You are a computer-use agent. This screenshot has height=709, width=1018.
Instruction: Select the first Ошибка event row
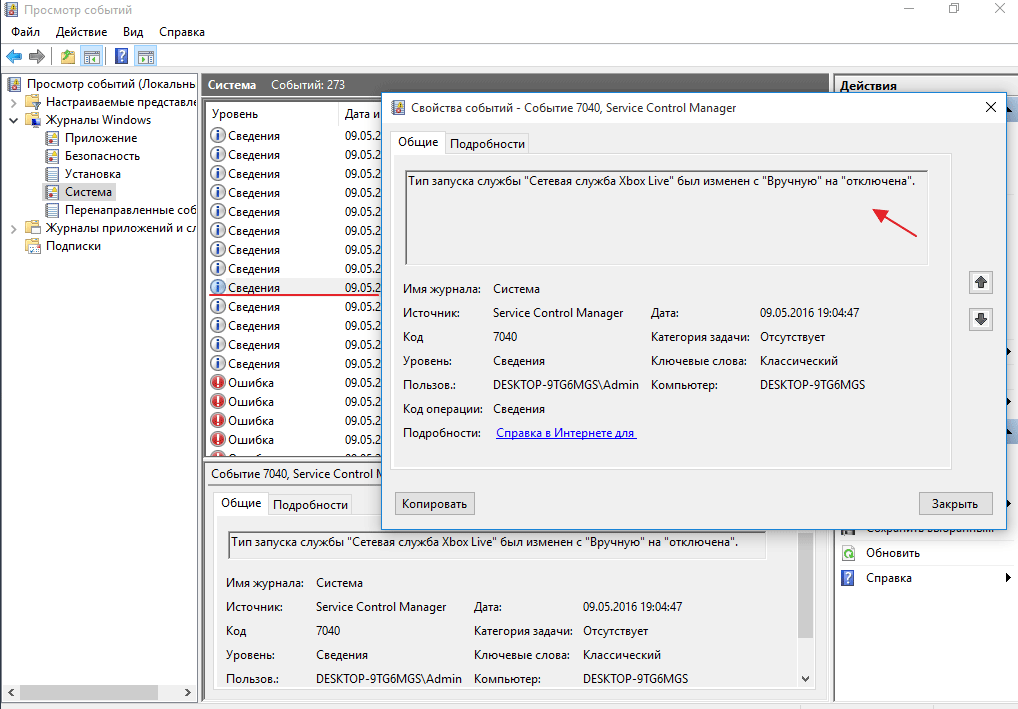point(250,383)
